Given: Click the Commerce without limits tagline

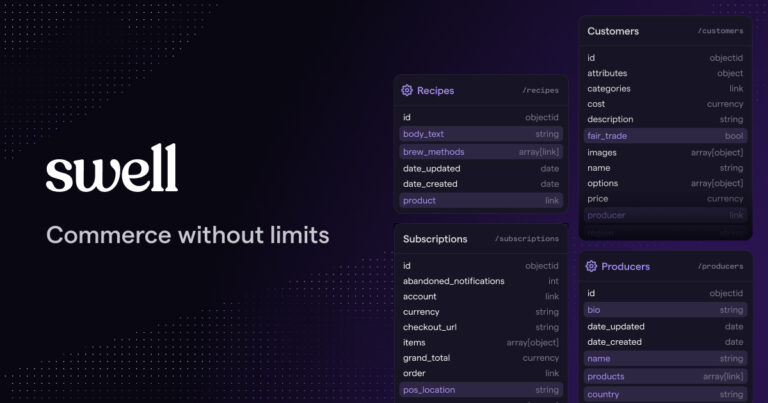Looking at the screenshot, I should coord(187,236).
